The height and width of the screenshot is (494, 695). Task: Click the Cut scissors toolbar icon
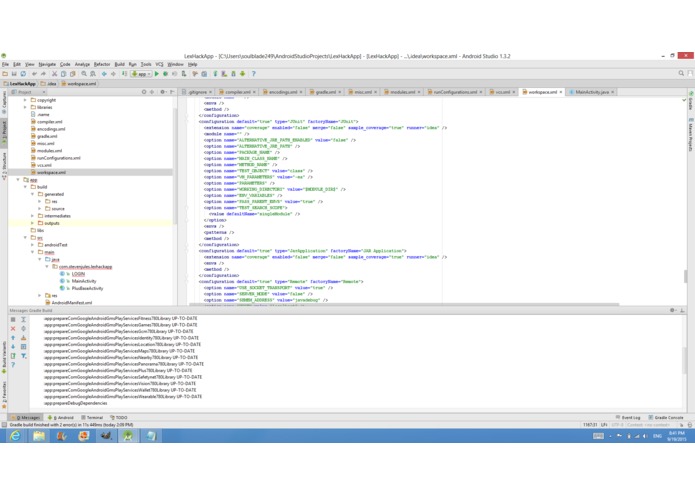point(55,74)
